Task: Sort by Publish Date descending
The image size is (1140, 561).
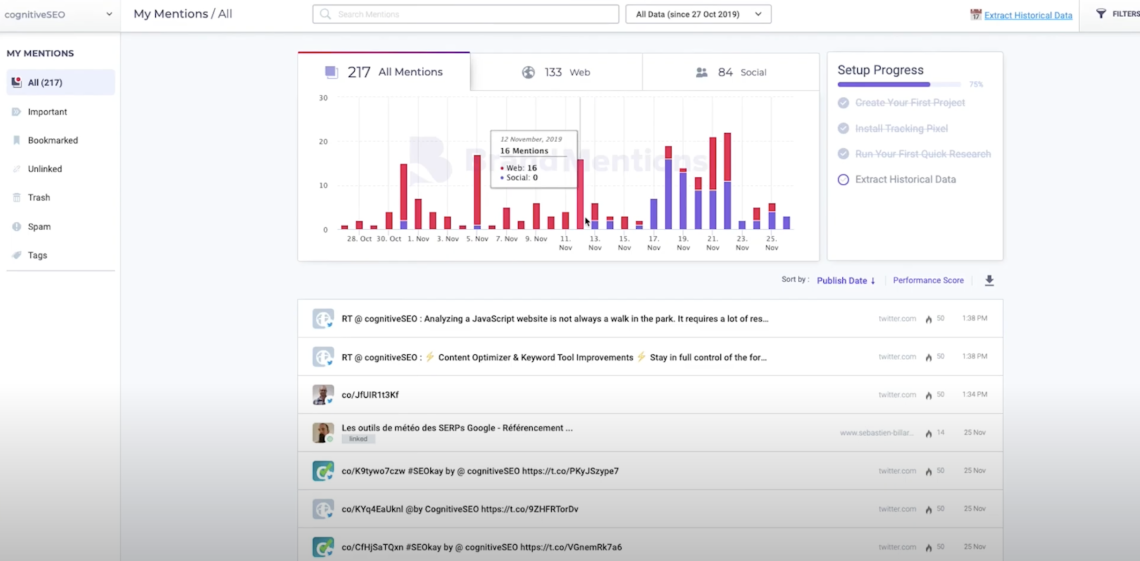Action: (845, 281)
